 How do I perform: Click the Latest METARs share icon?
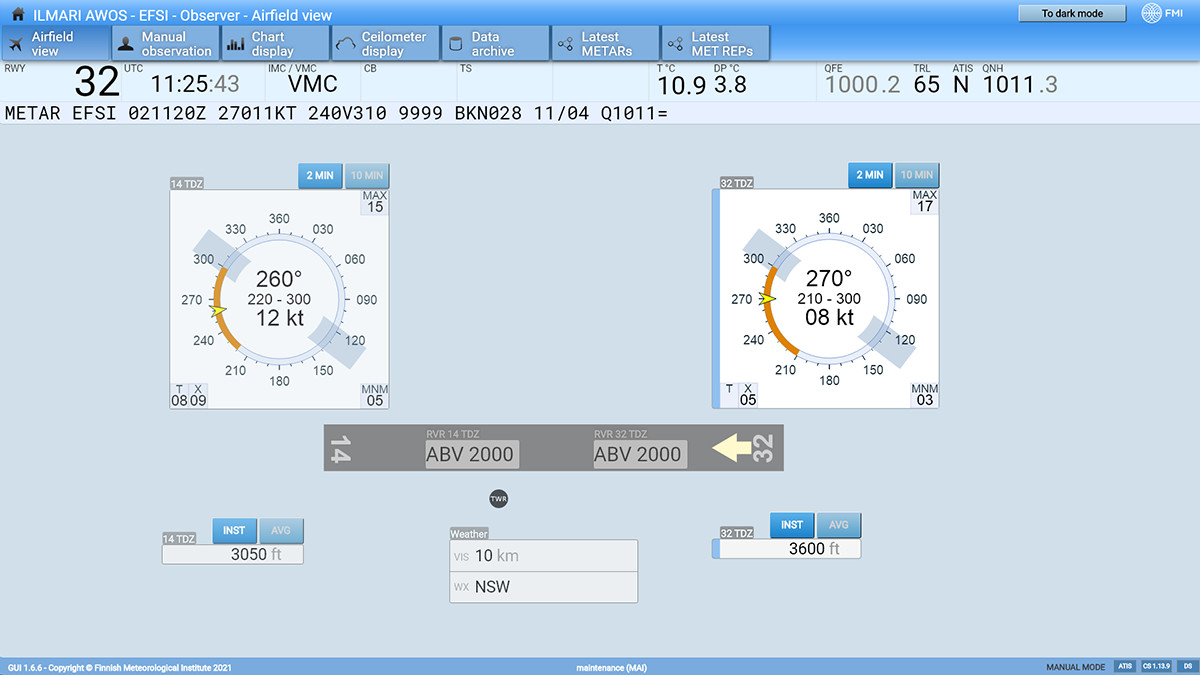565,44
